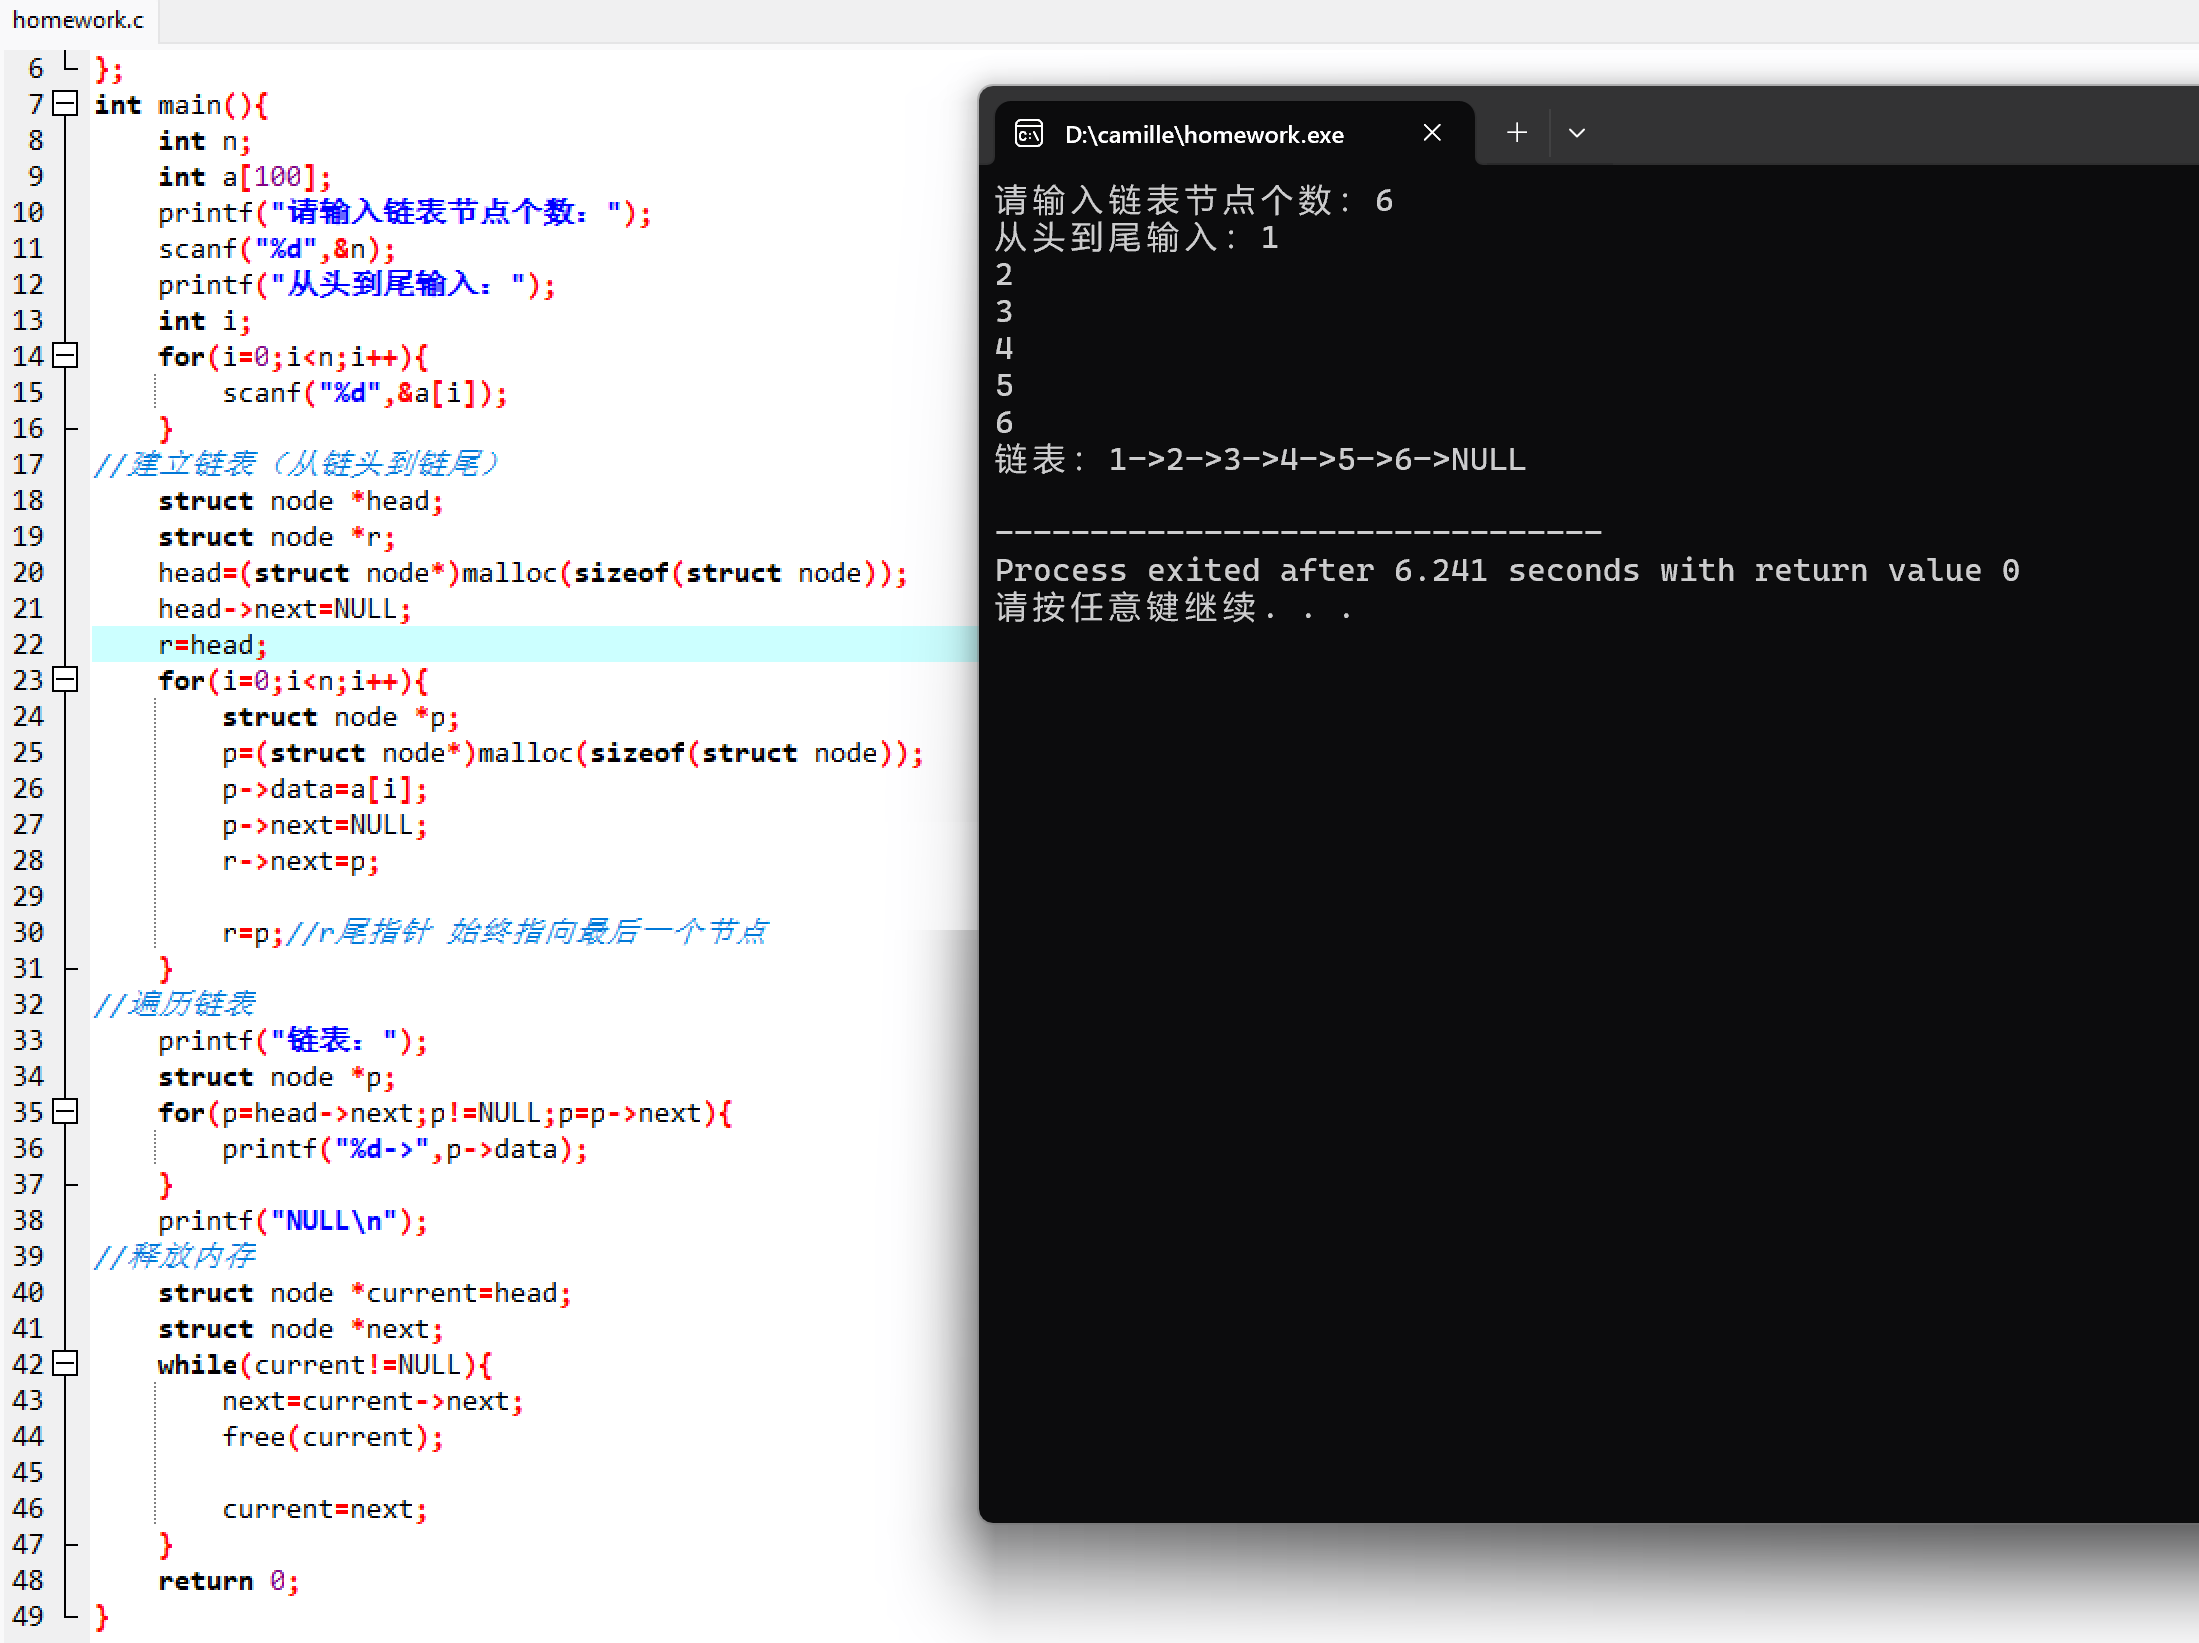Image resolution: width=2199 pixels, height=1643 pixels.
Task: Click the linked list output line in console
Action: [x=1260, y=460]
